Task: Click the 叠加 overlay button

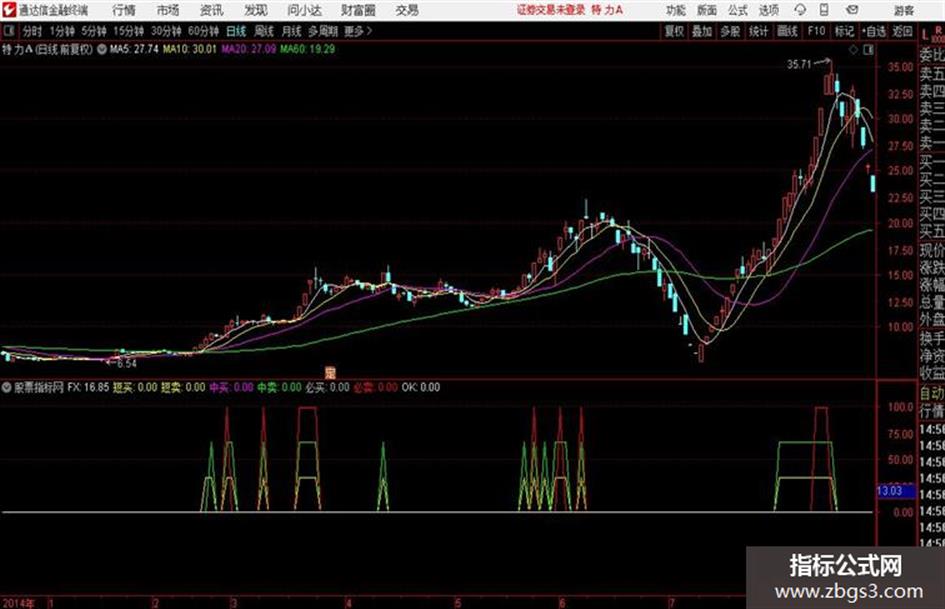Action: (702, 31)
